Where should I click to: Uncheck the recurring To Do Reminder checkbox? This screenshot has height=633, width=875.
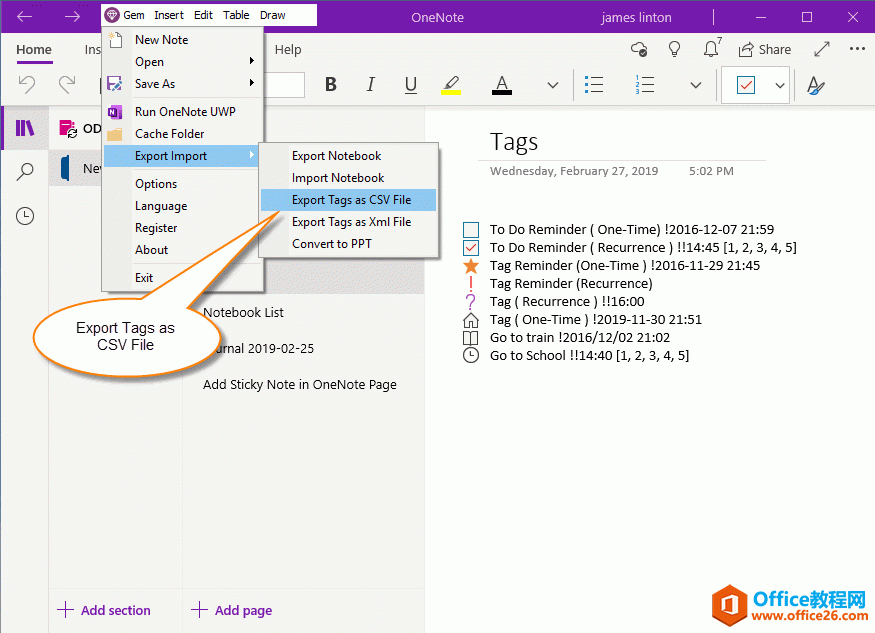click(x=470, y=247)
